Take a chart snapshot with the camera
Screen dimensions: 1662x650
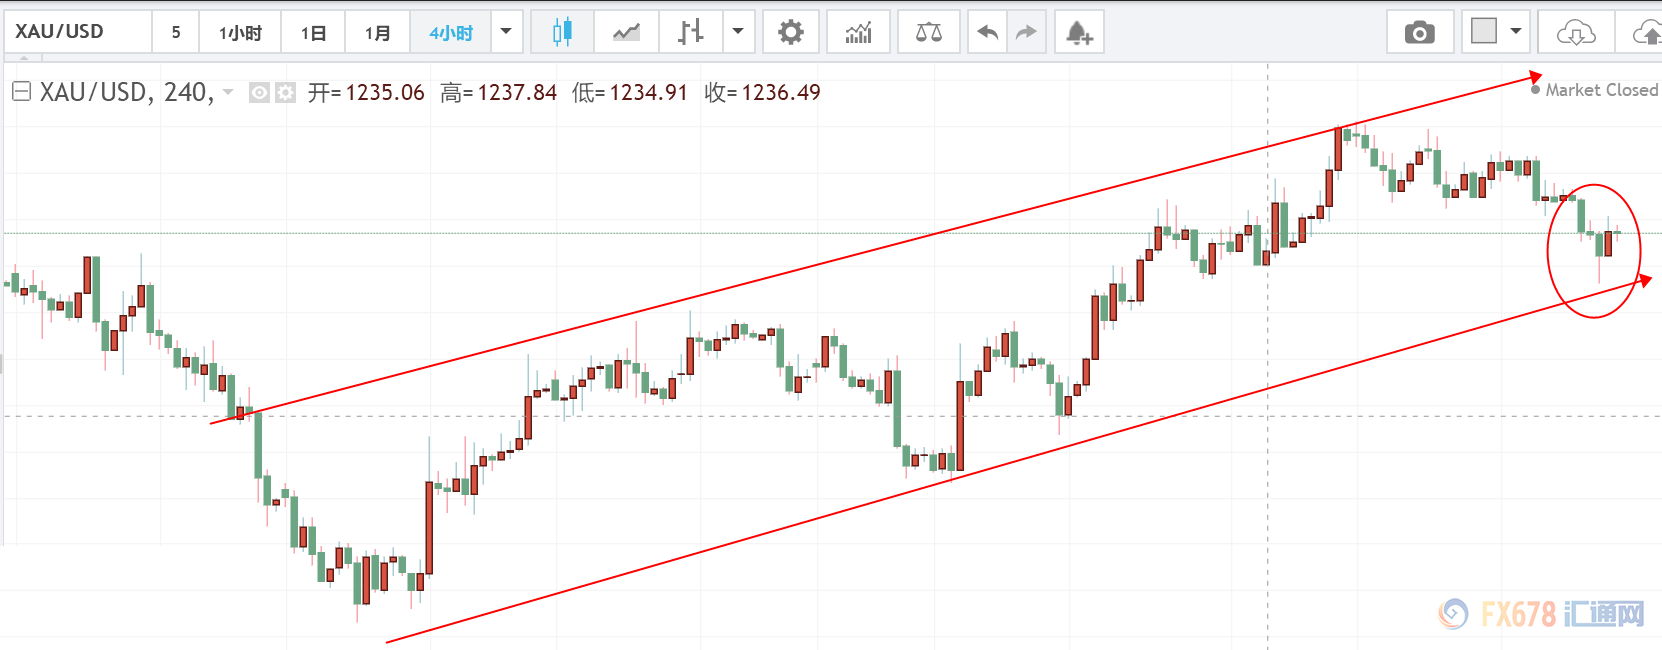(1419, 32)
